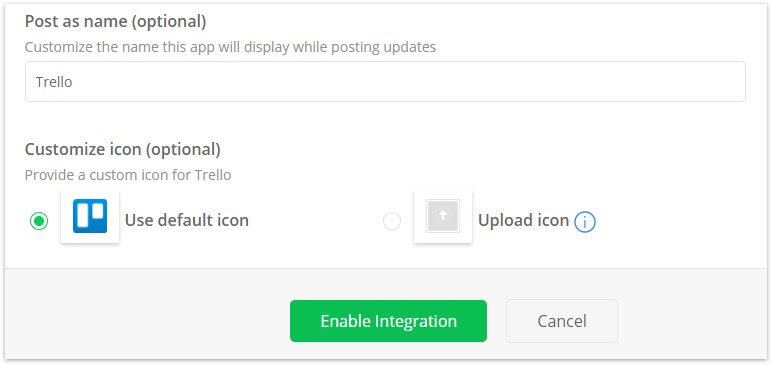This screenshot has height=365, width=772.
Task: Click the blue Trello logo icon
Action: (x=90, y=216)
